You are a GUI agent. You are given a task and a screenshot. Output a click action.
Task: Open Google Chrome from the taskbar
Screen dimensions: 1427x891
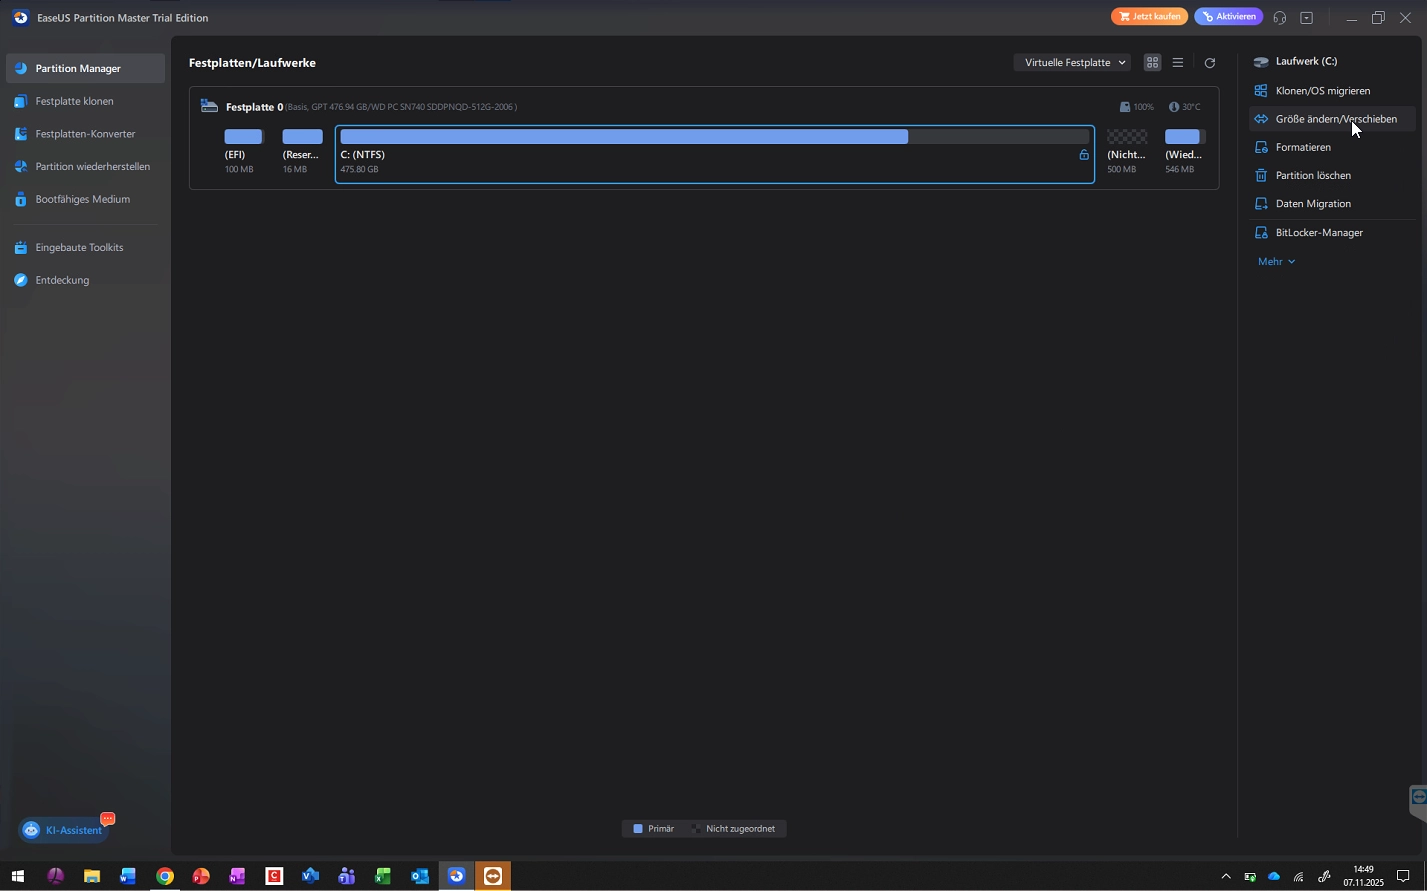pos(165,877)
